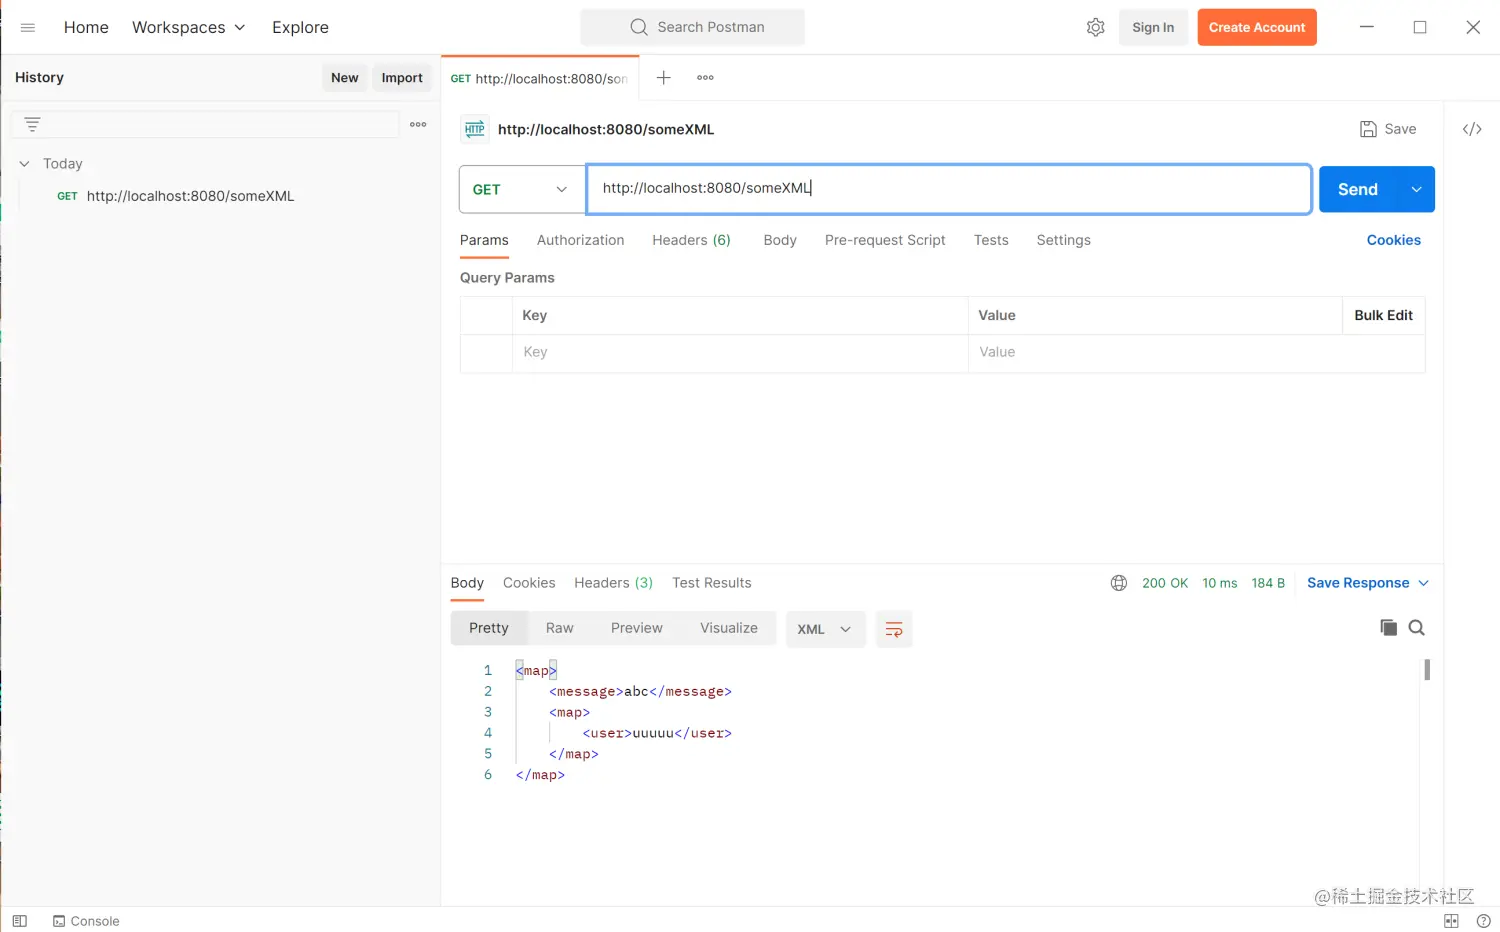Open the Cookies link
The height and width of the screenshot is (932, 1500).
coord(1393,240)
